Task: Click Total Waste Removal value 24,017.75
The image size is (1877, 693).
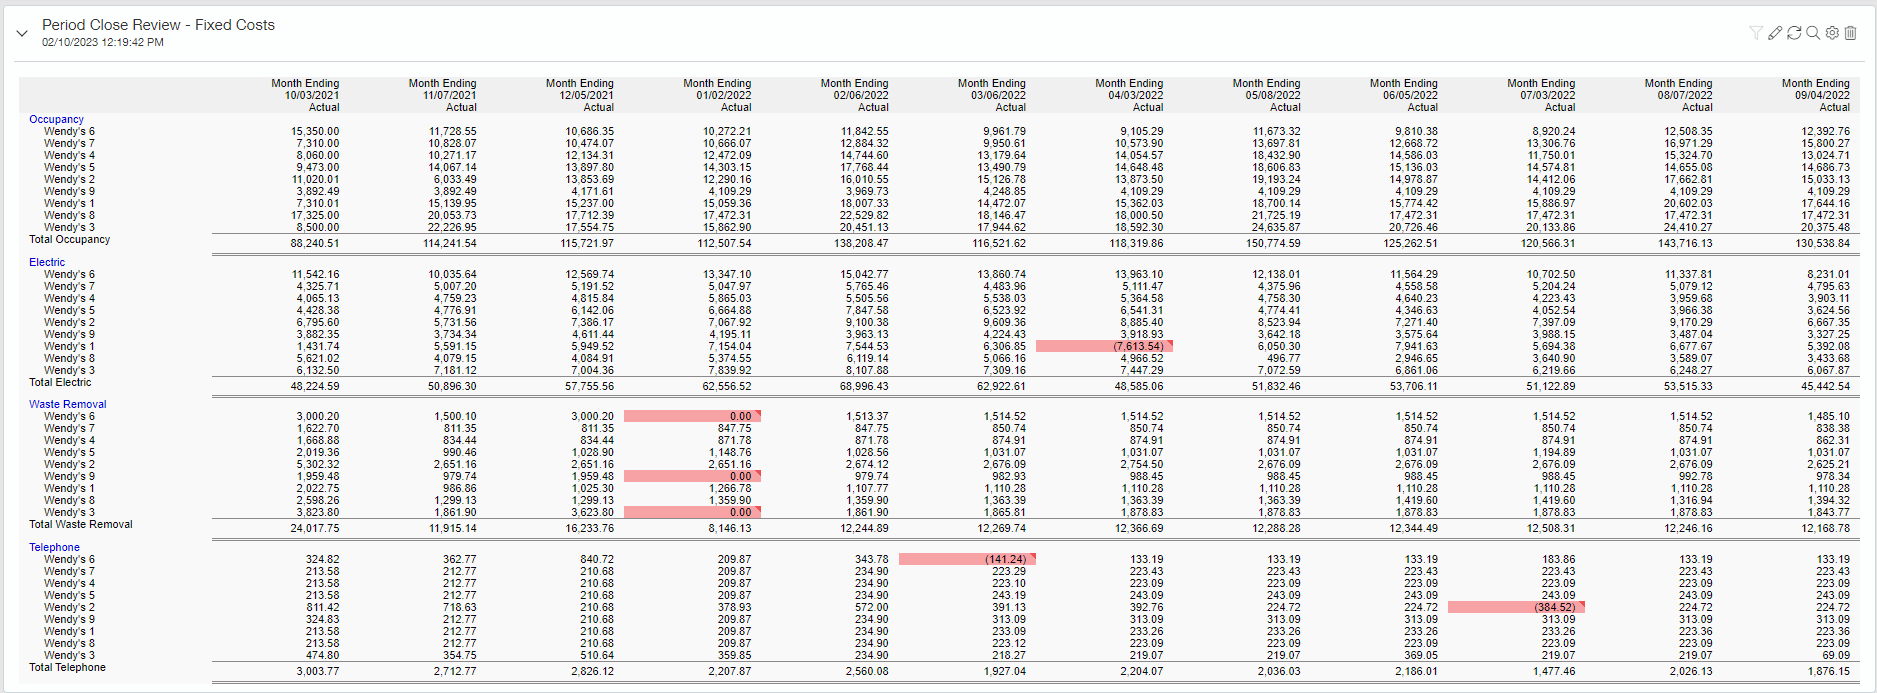Action: point(315,528)
